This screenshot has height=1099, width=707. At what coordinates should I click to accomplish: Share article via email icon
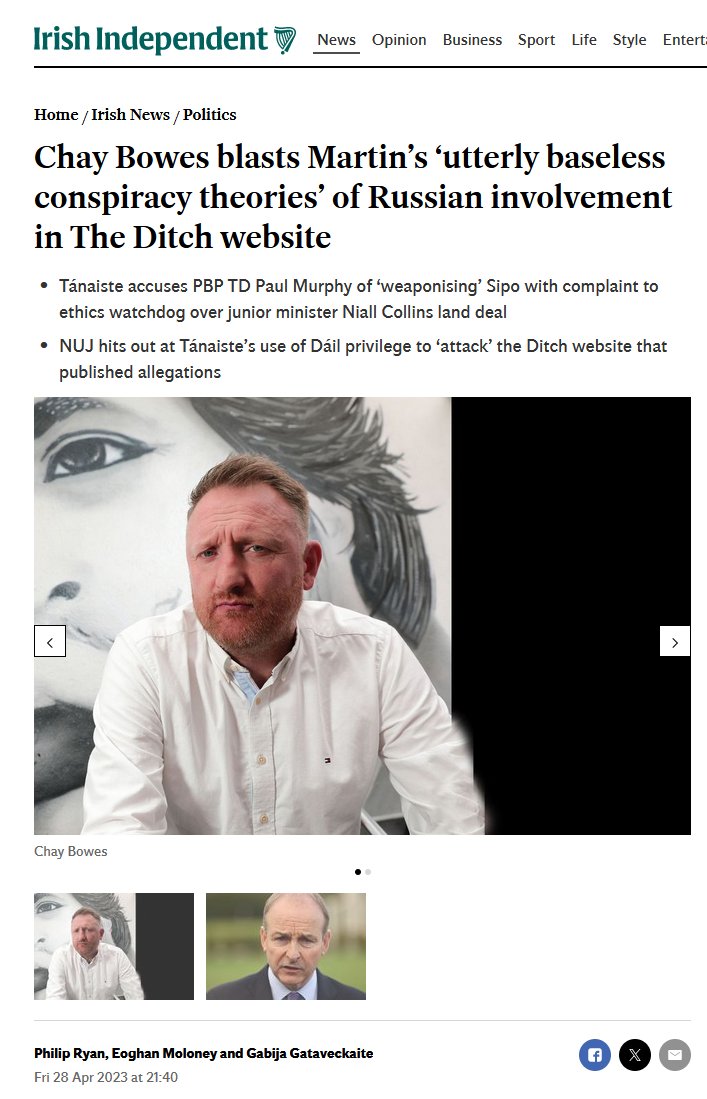[x=675, y=1055]
